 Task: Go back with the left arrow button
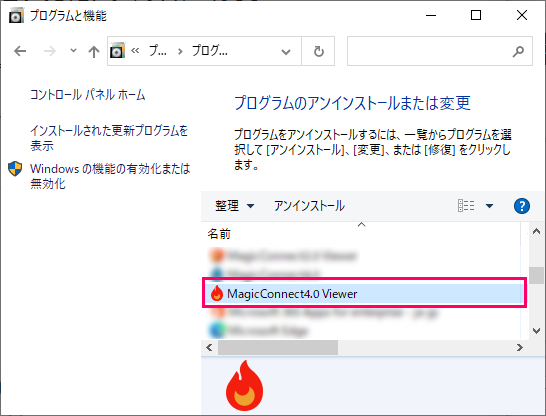click(20, 51)
